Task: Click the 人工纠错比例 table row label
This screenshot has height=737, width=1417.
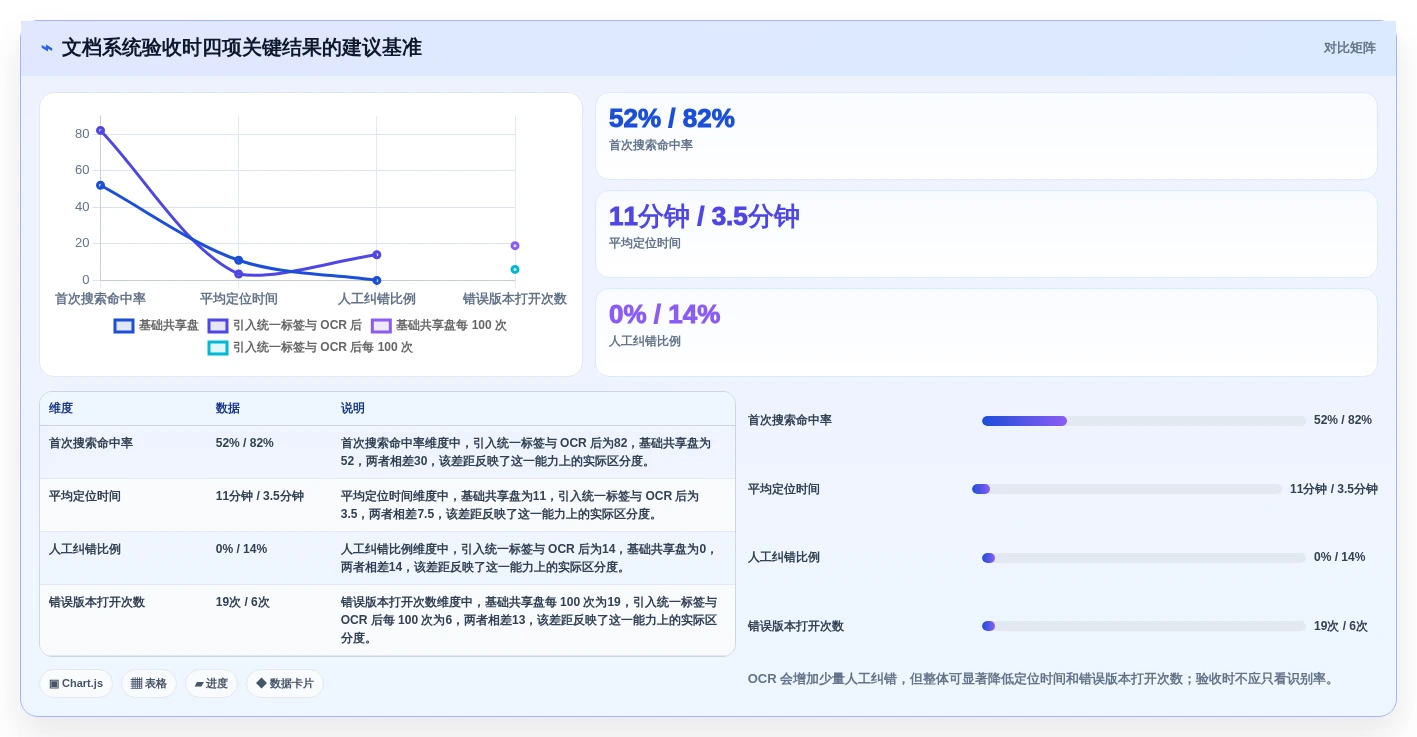Action: click(85, 549)
